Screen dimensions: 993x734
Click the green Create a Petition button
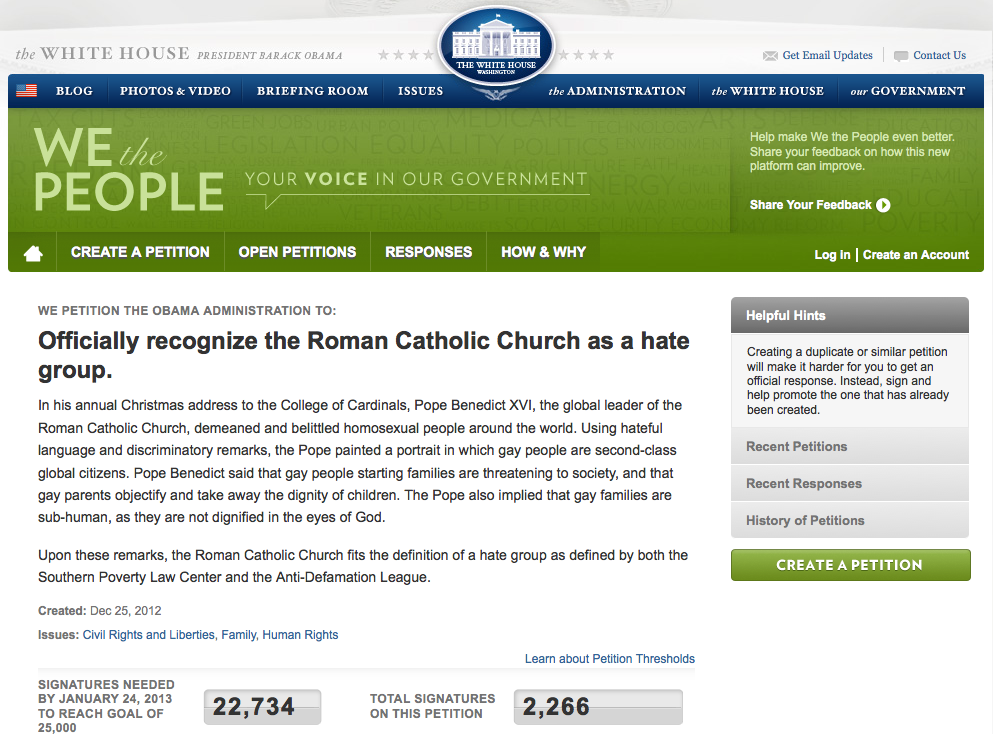click(851, 565)
